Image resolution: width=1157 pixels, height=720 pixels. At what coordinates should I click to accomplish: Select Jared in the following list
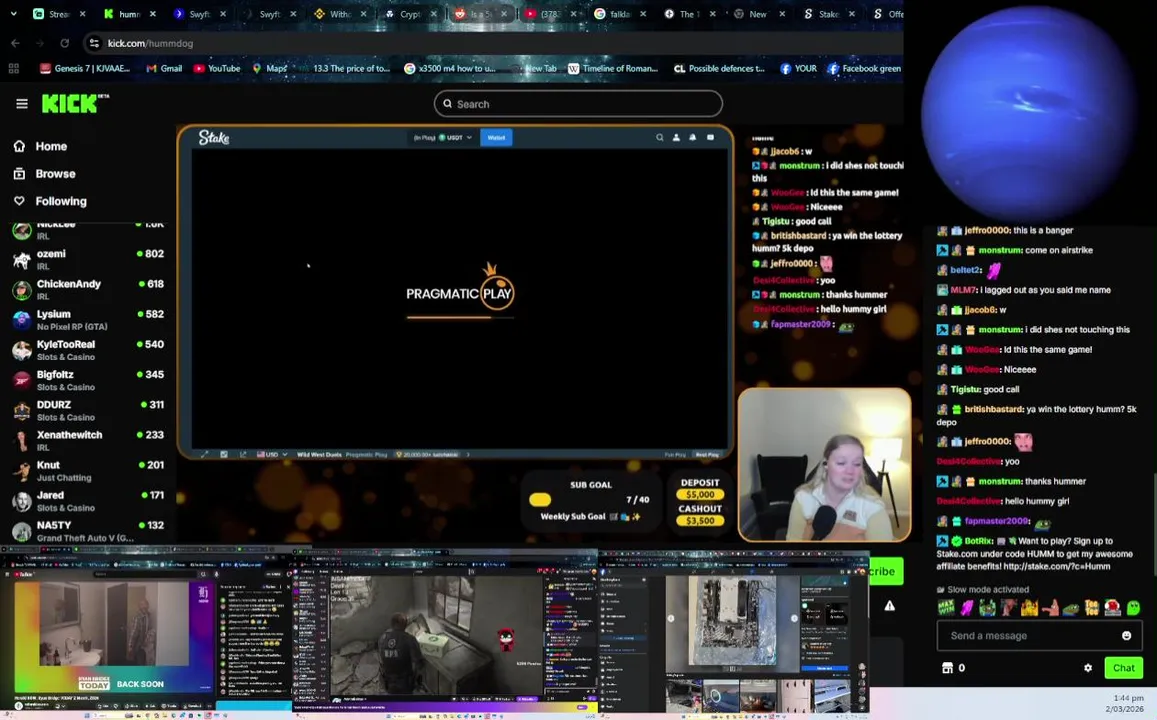pyautogui.click(x=89, y=501)
